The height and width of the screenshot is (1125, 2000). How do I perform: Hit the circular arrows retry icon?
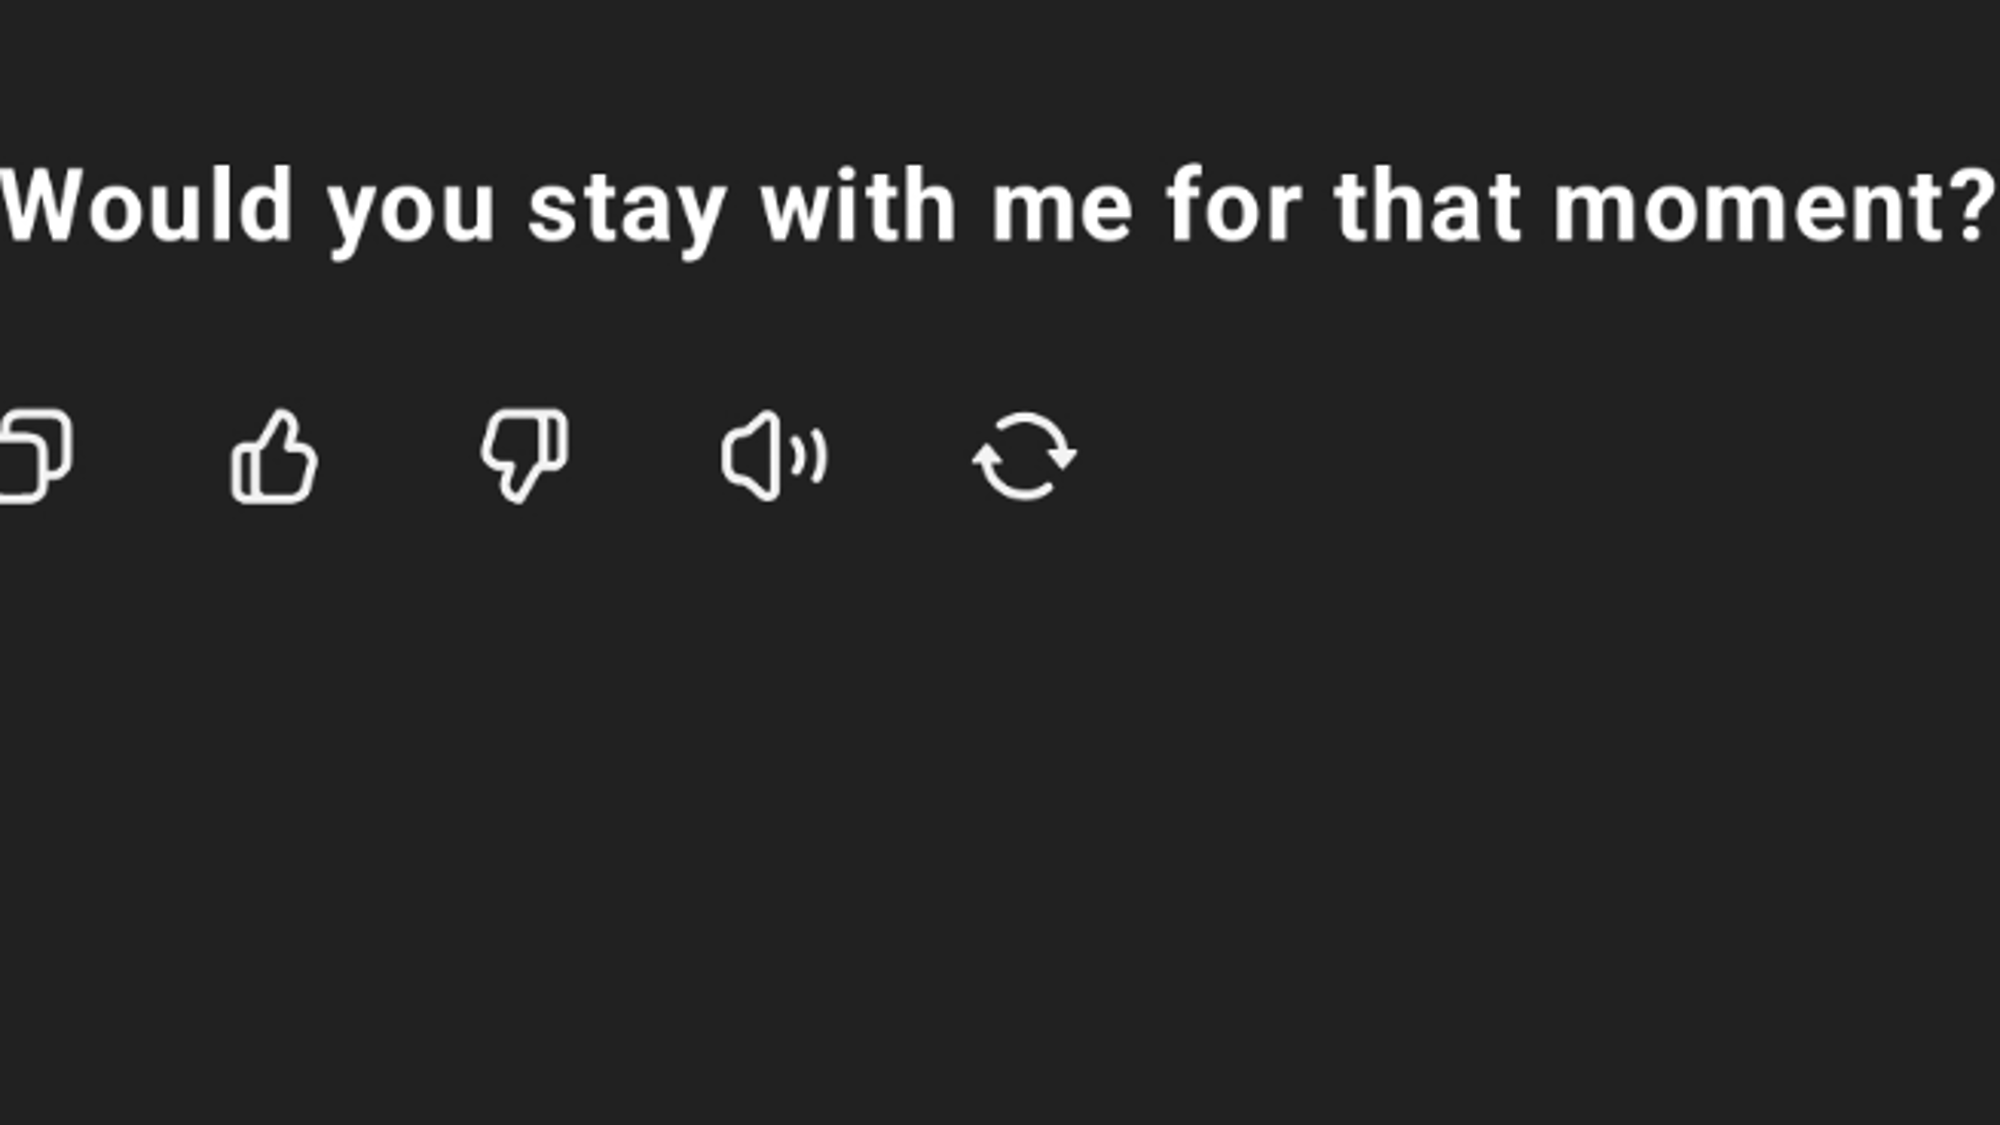pyautogui.click(x=1024, y=456)
